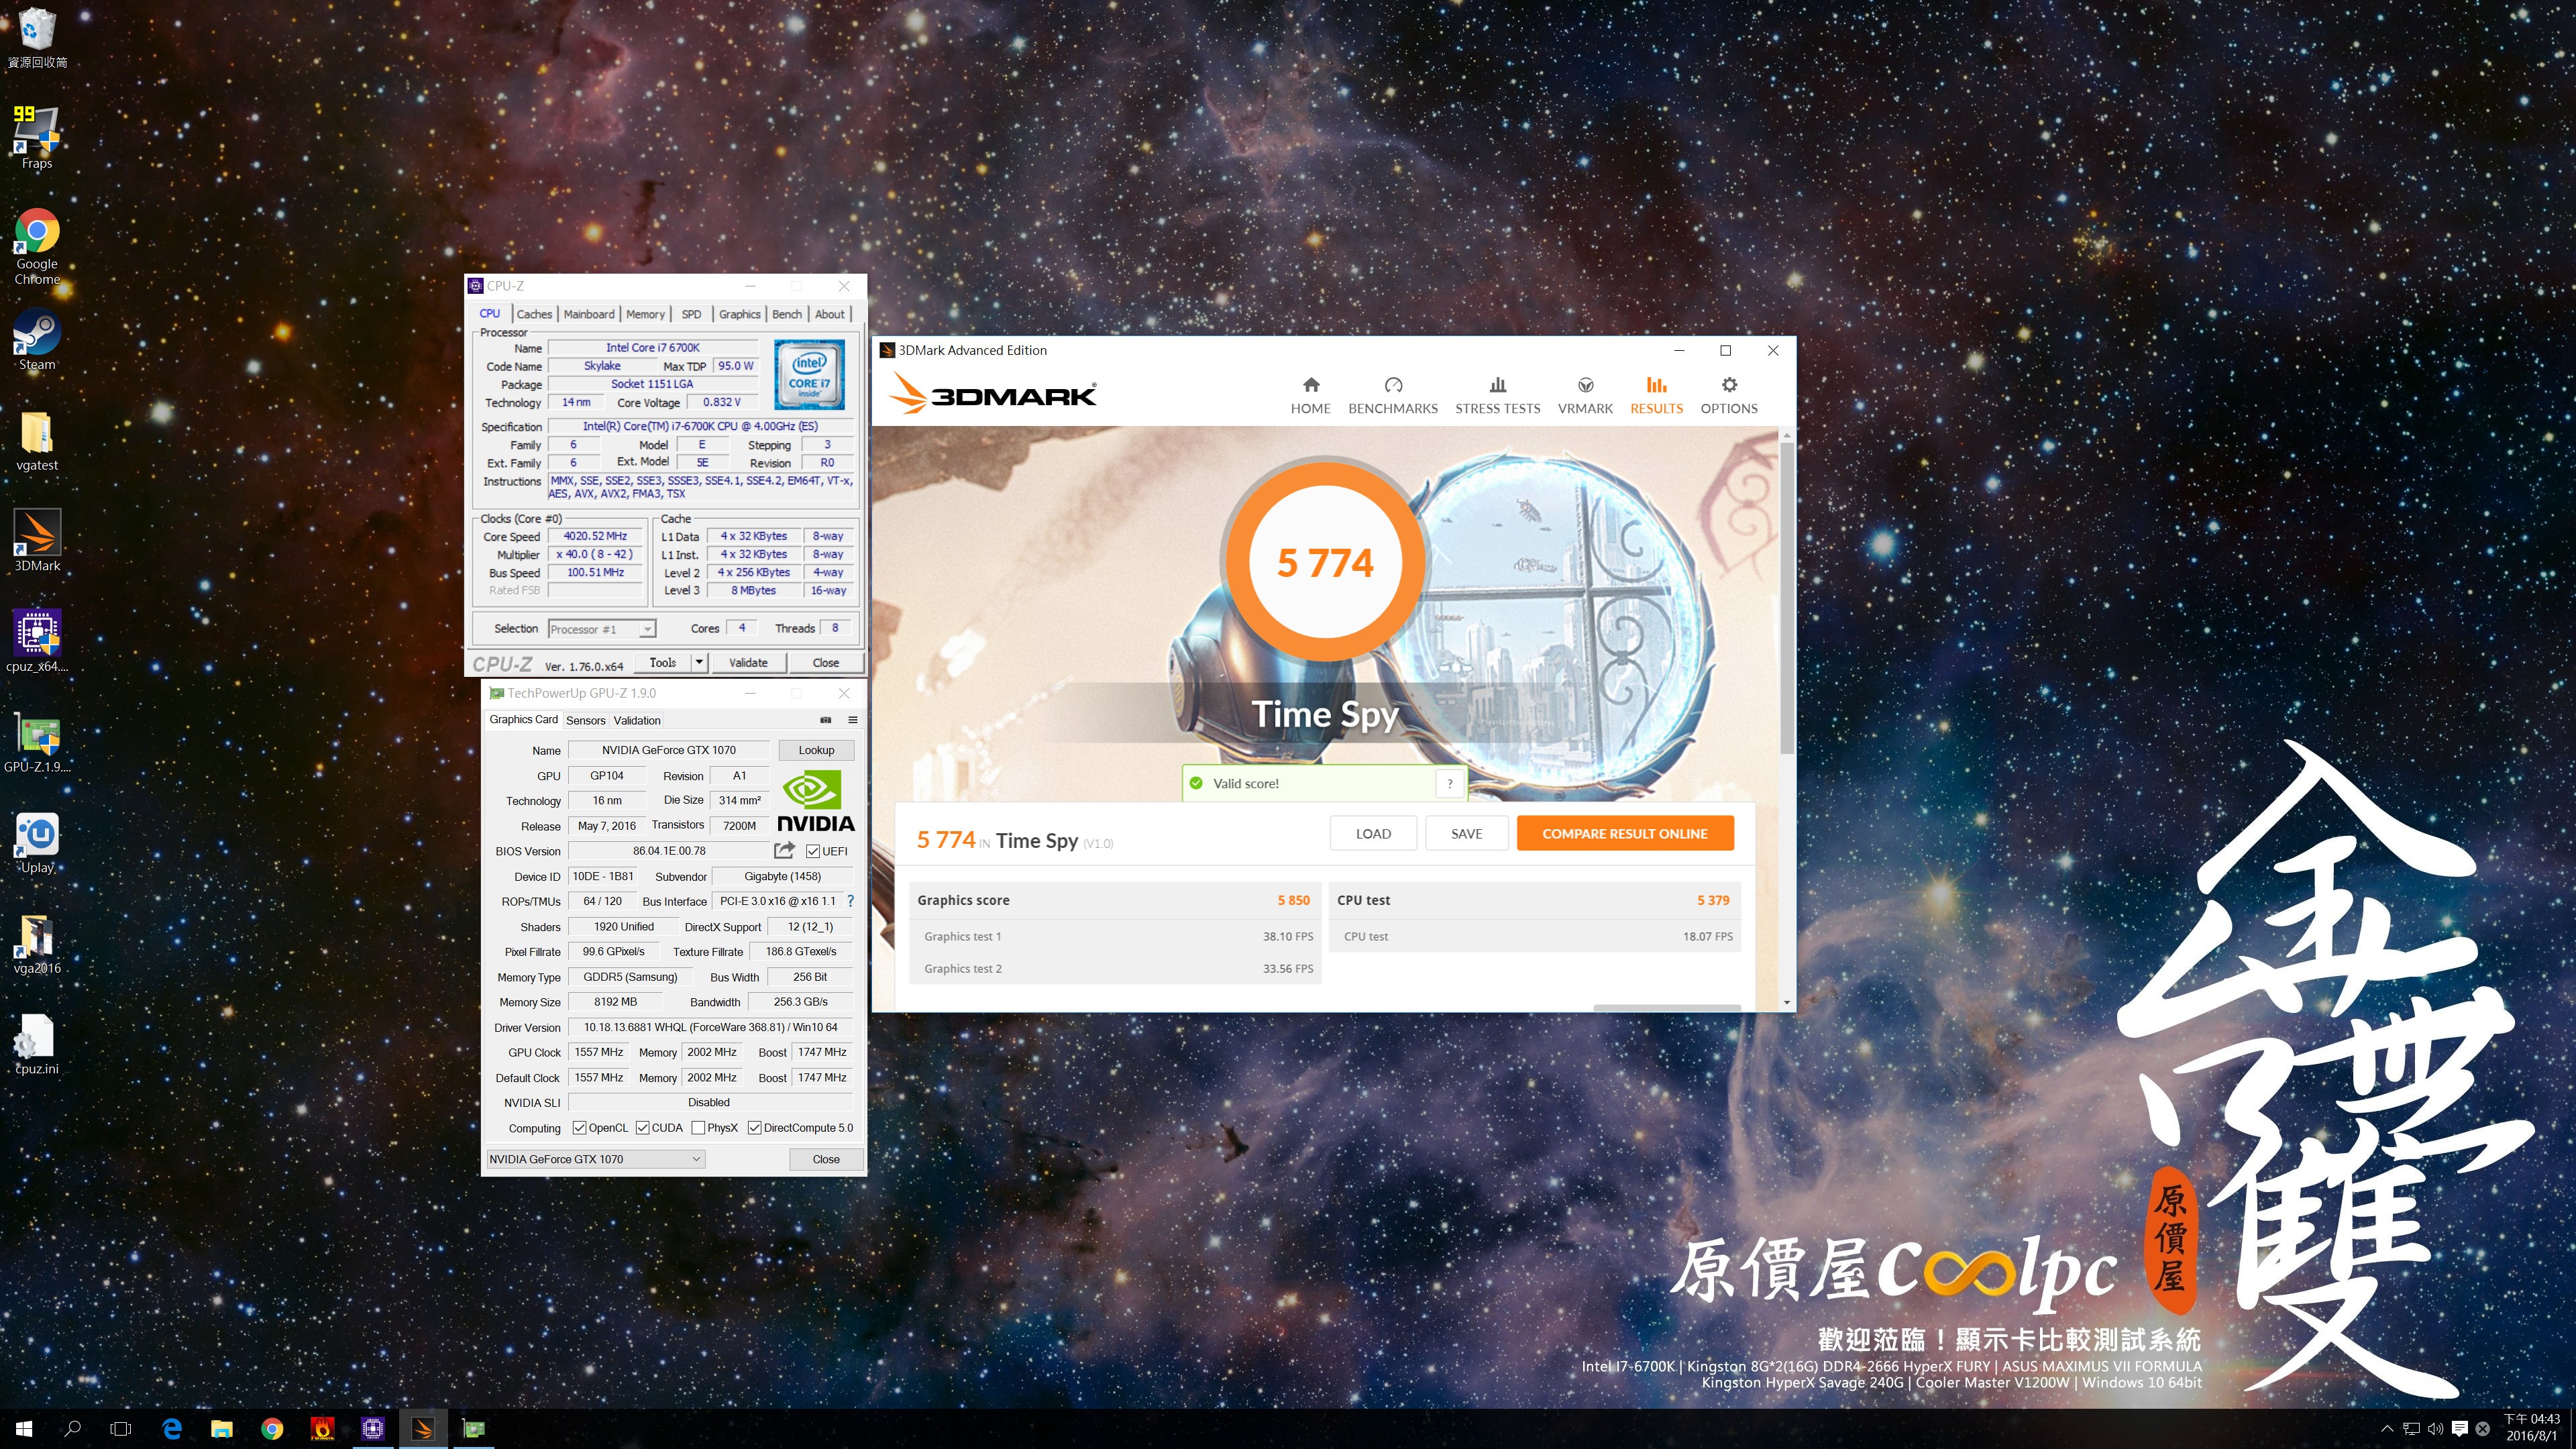This screenshot has height=1449, width=2576.
Task: Open 3DMark BENCHMARKS section
Action: (1393, 396)
